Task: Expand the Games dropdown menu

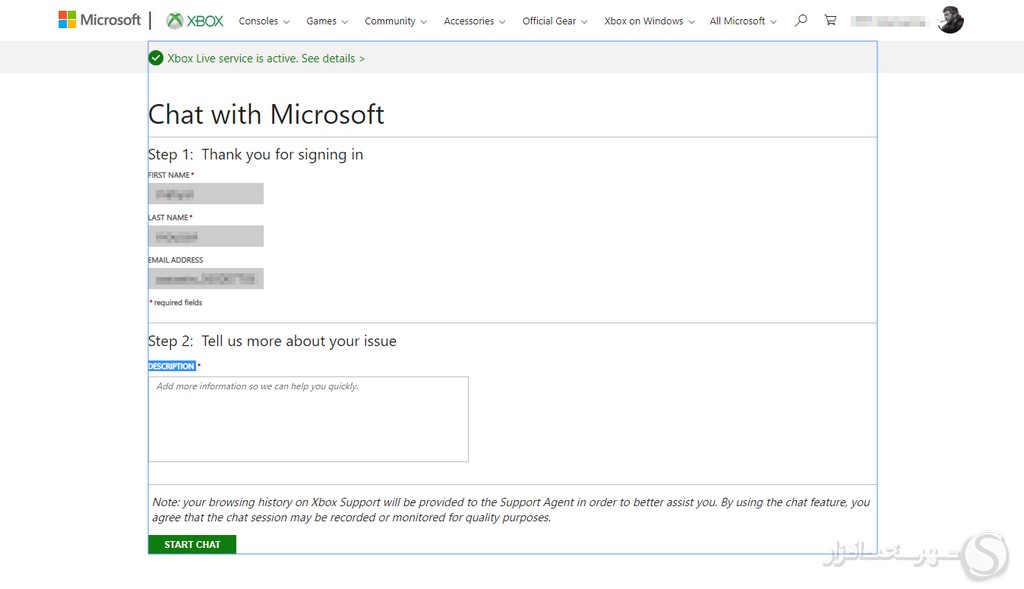Action: click(327, 21)
